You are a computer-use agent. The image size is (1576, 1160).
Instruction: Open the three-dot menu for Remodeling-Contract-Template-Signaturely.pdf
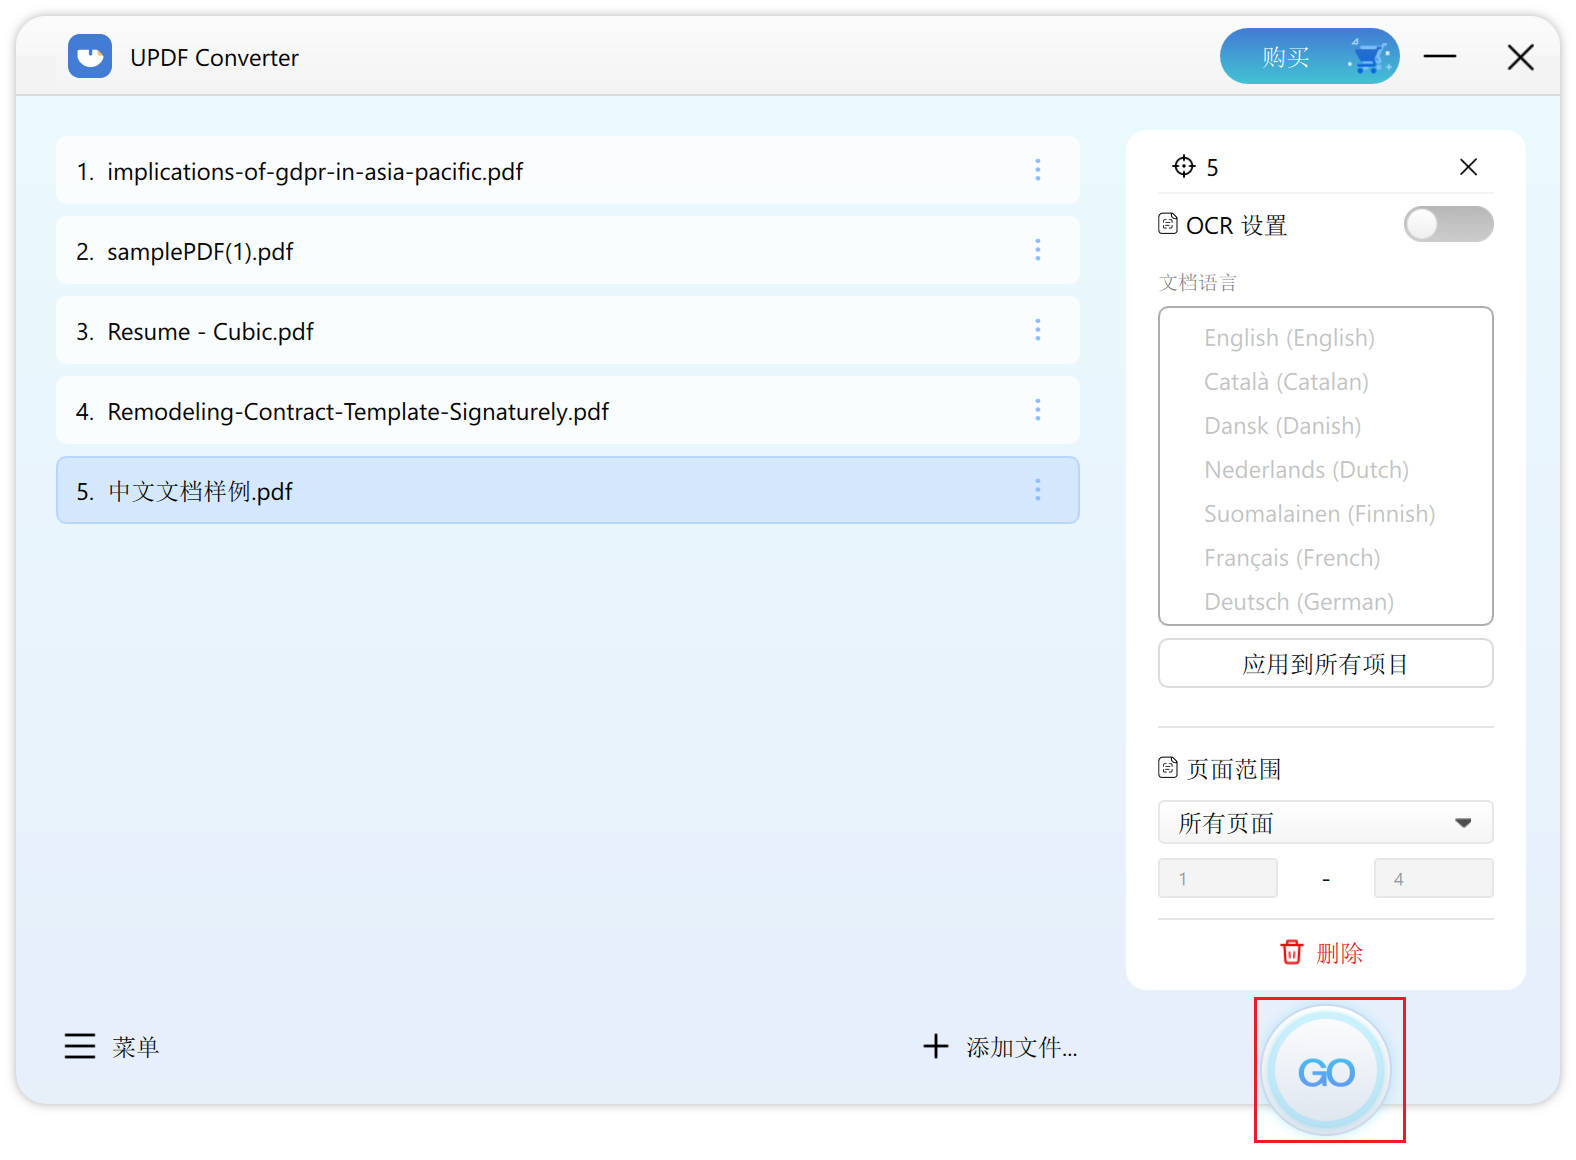pos(1038,410)
